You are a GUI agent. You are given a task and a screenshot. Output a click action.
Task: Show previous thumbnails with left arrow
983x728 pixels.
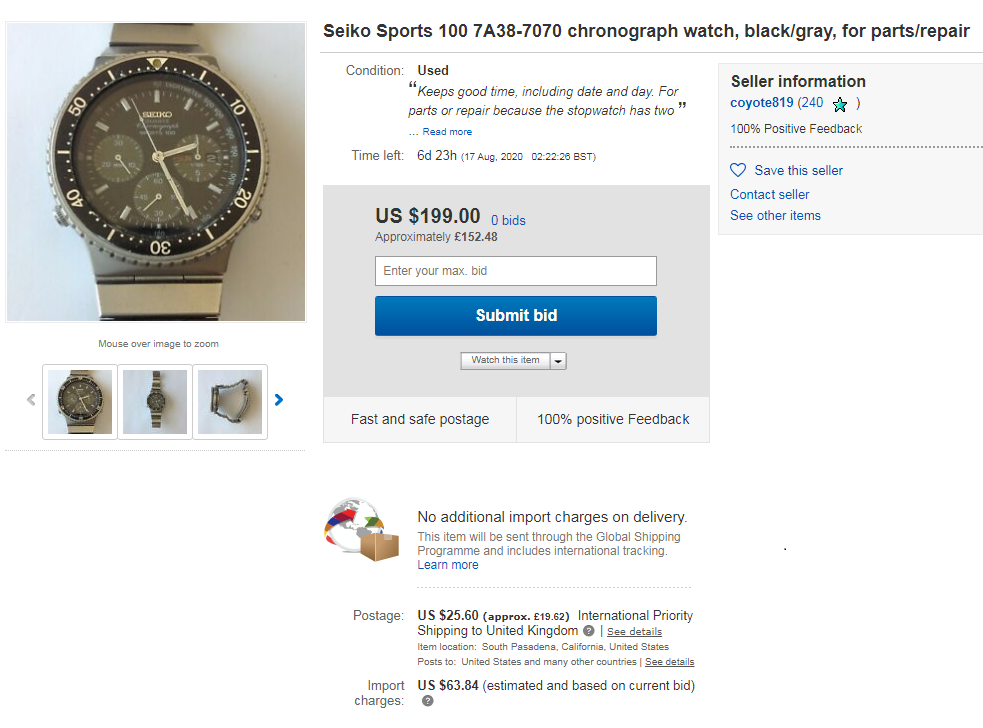pyautogui.click(x=31, y=400)
